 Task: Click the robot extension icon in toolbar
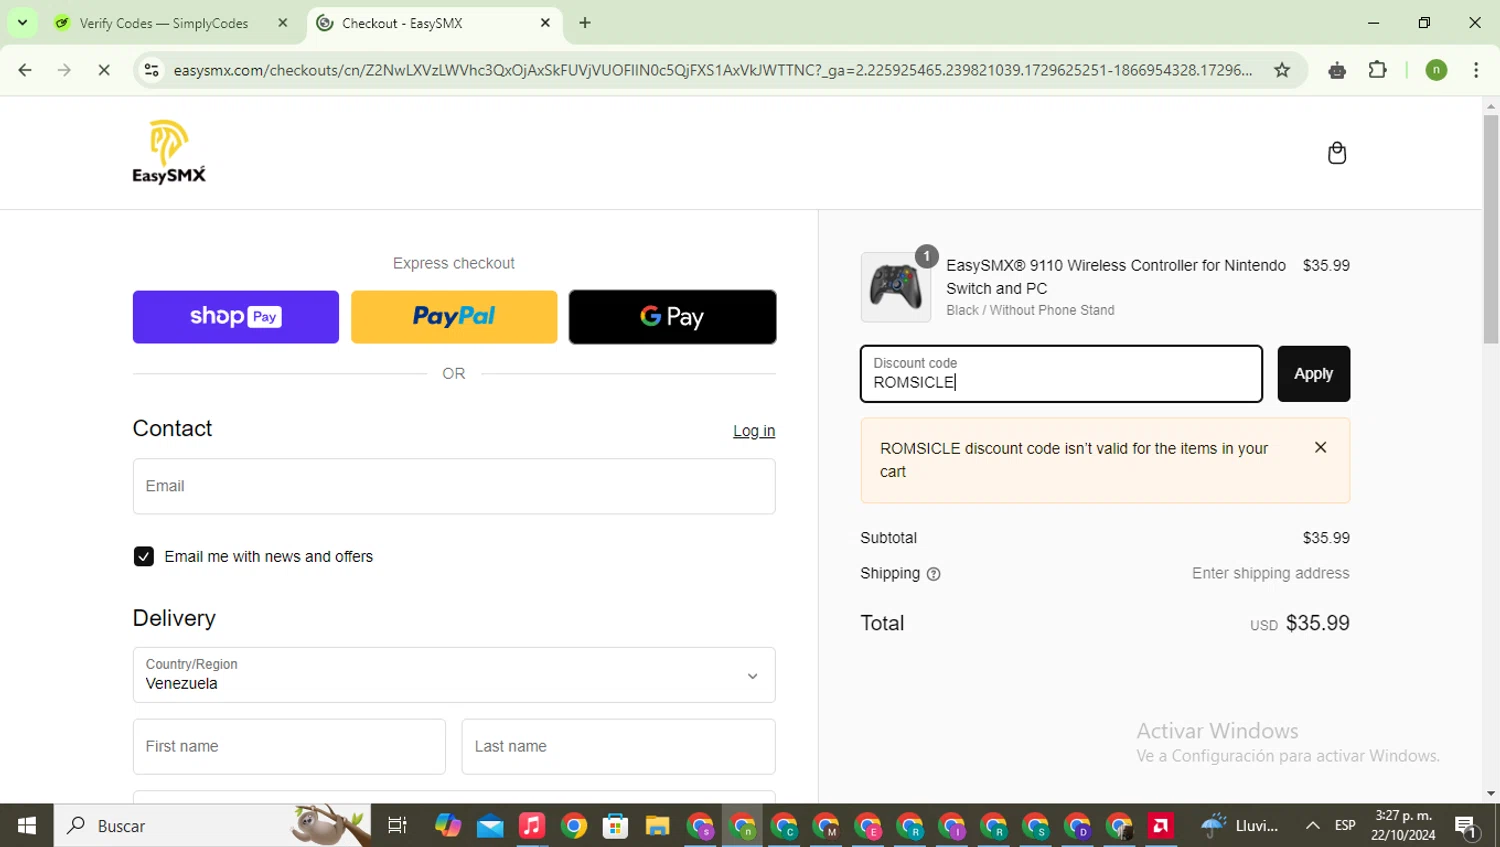[x=1337, y=70]
